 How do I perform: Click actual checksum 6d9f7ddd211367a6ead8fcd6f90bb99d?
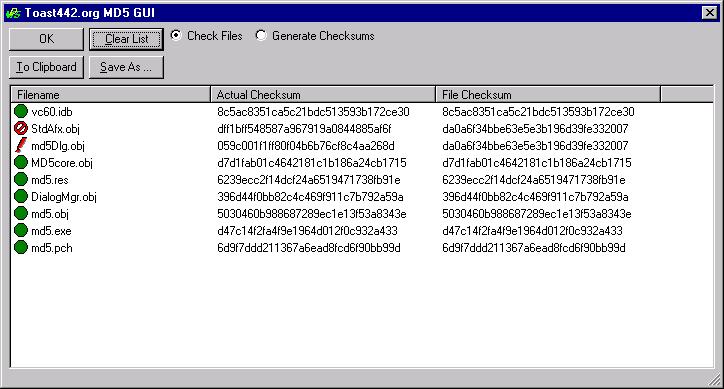(x=308, y=248)
